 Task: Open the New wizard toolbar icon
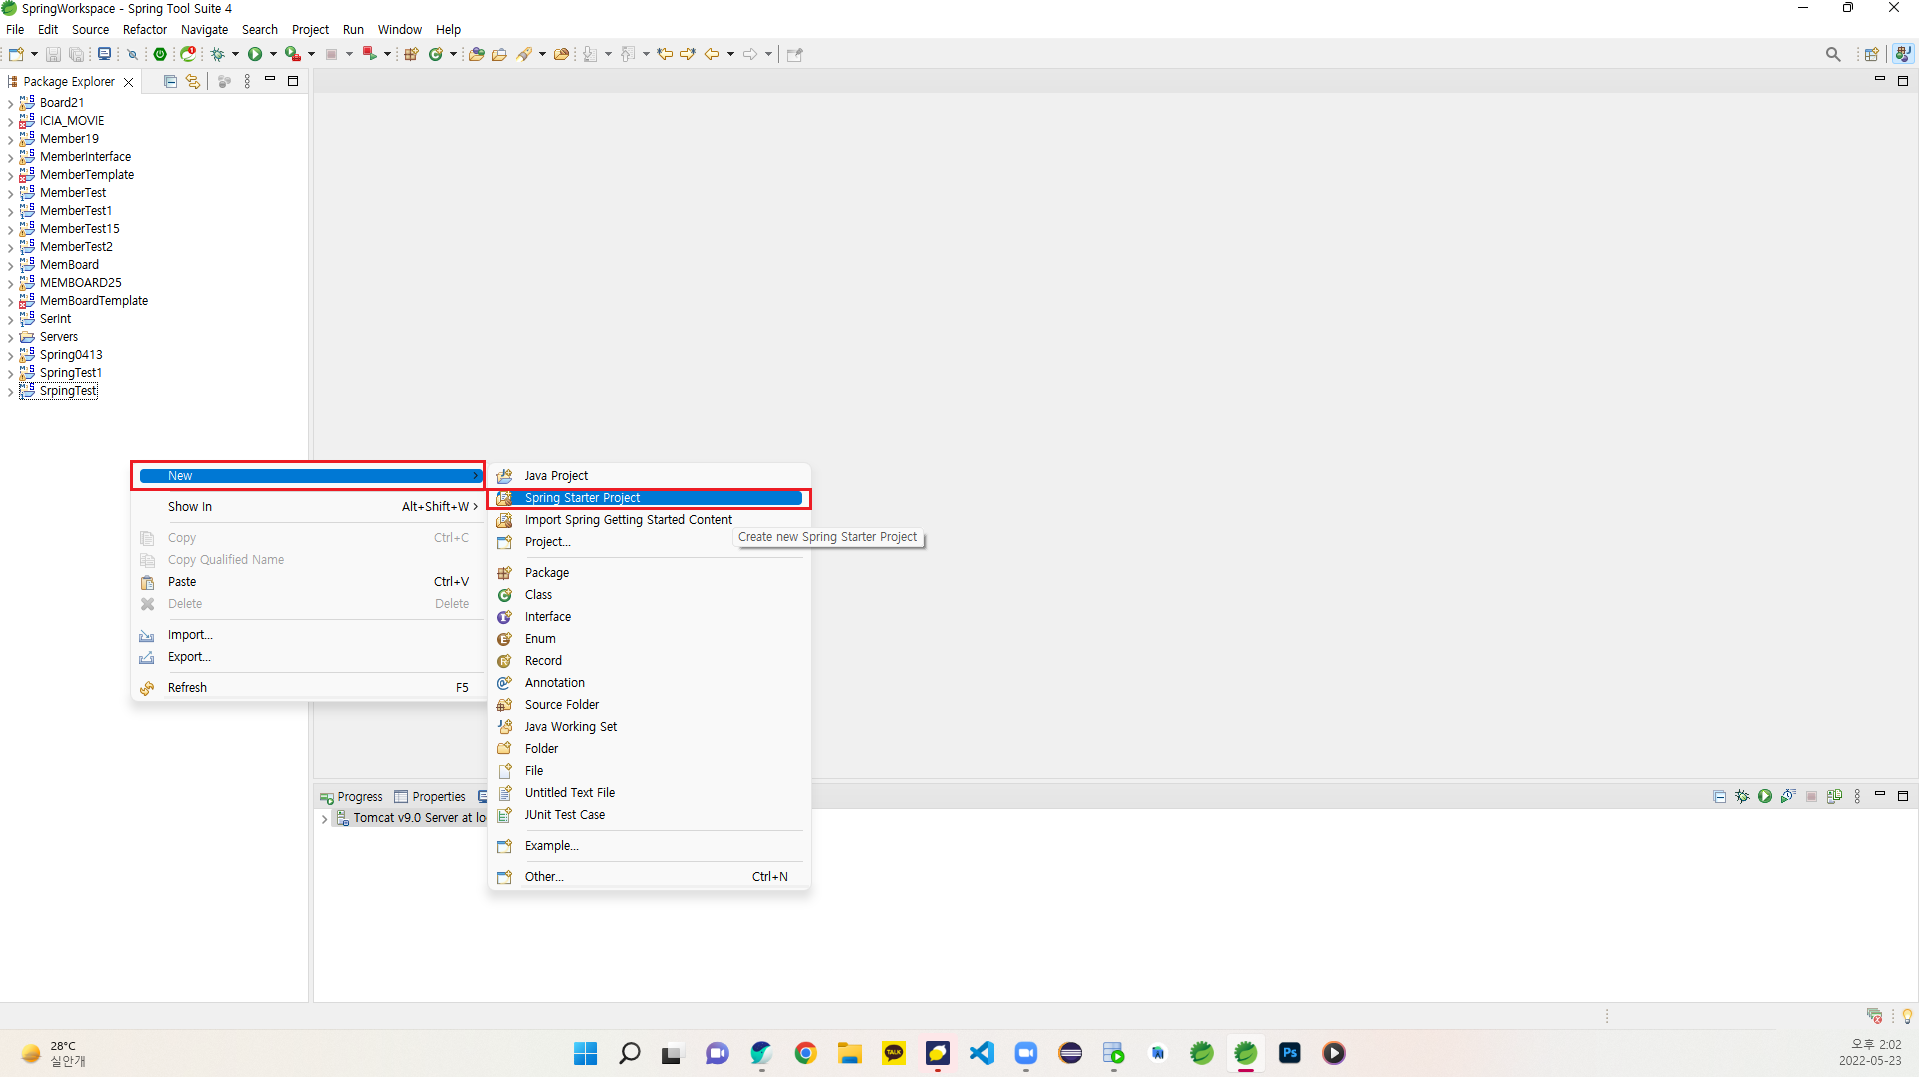coord(16,54)
